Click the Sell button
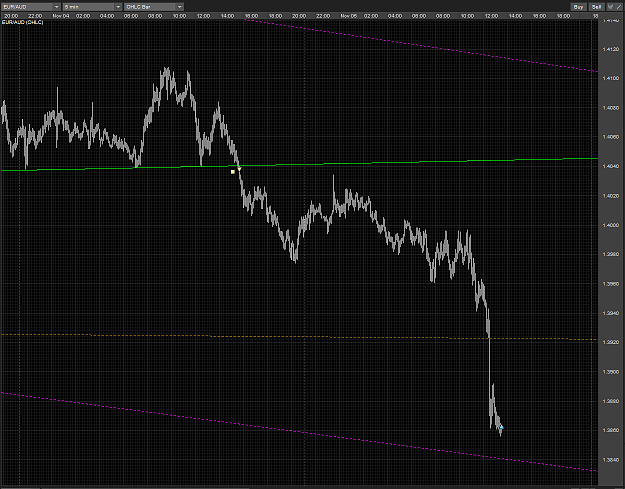Image resolution: width=625 pixels, height=489 pixels. click(596, 7)
